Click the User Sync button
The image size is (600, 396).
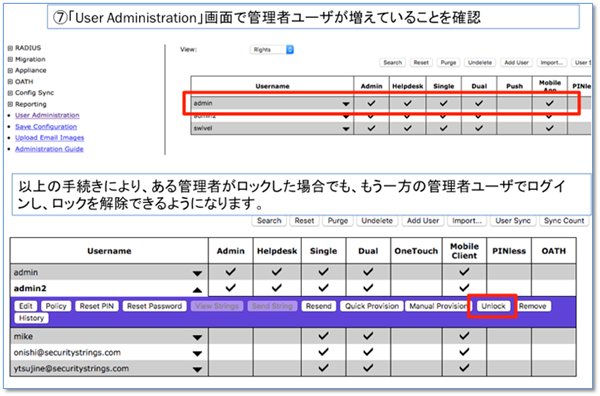(513, 221)
